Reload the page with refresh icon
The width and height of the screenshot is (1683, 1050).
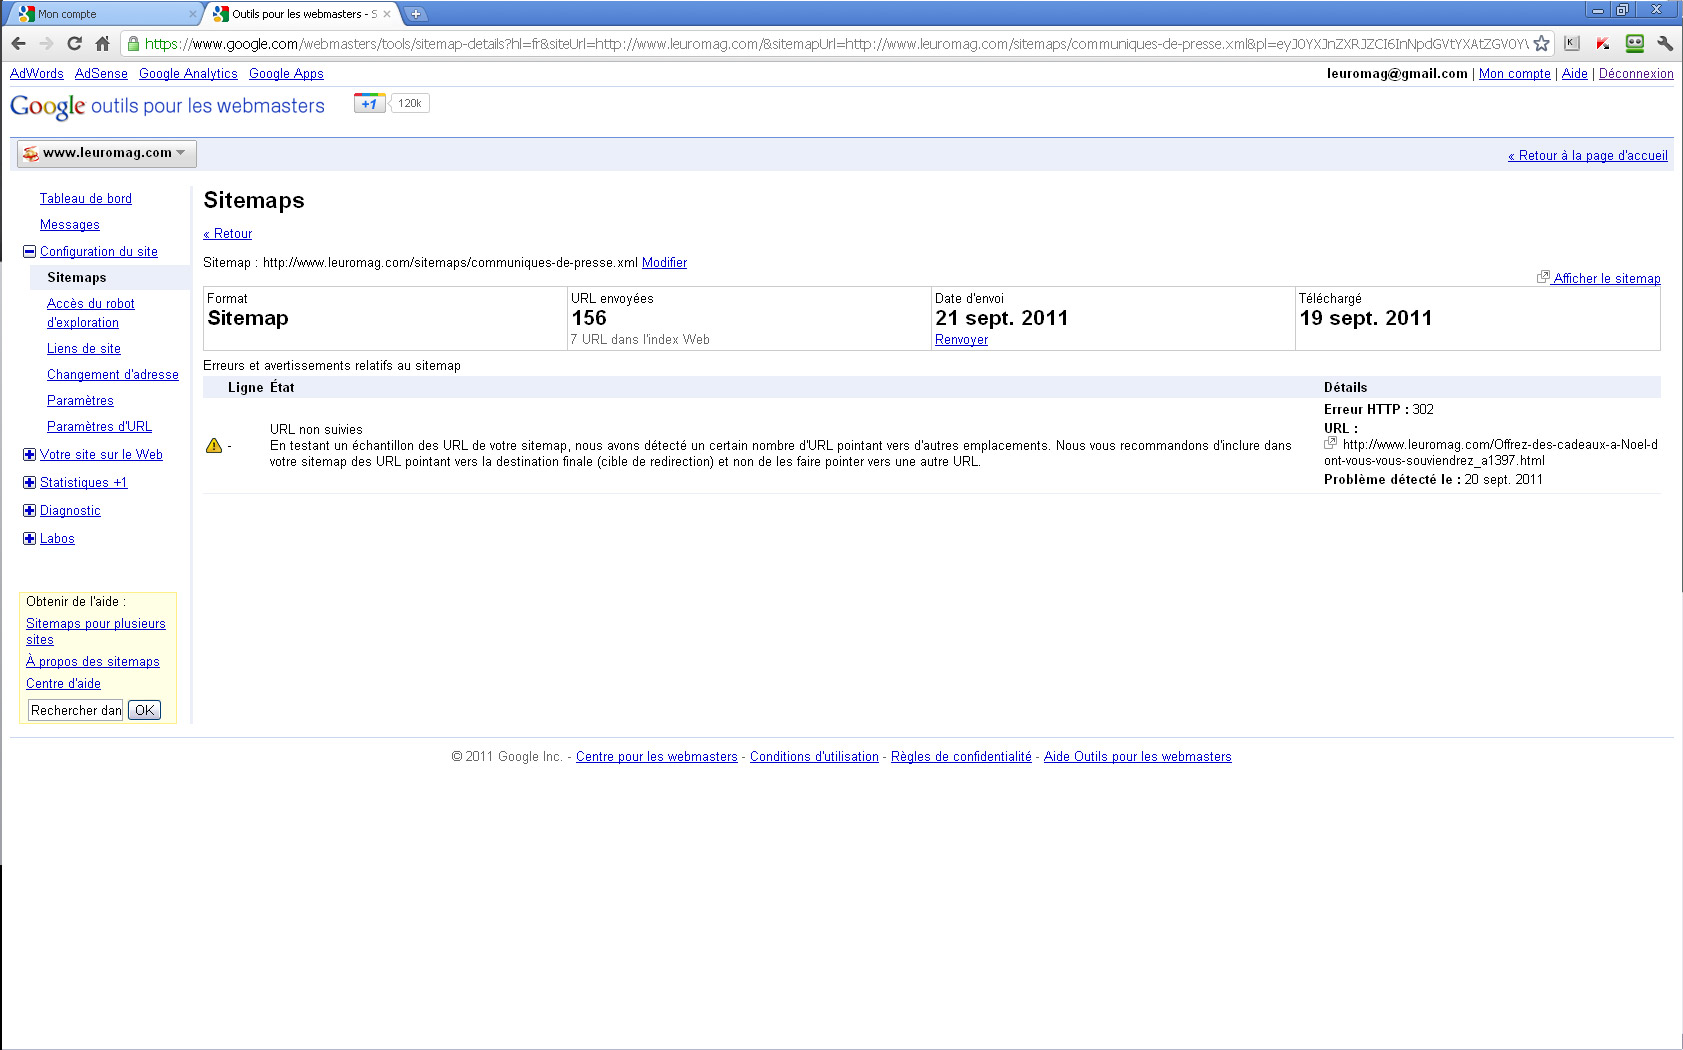(74, 43)
